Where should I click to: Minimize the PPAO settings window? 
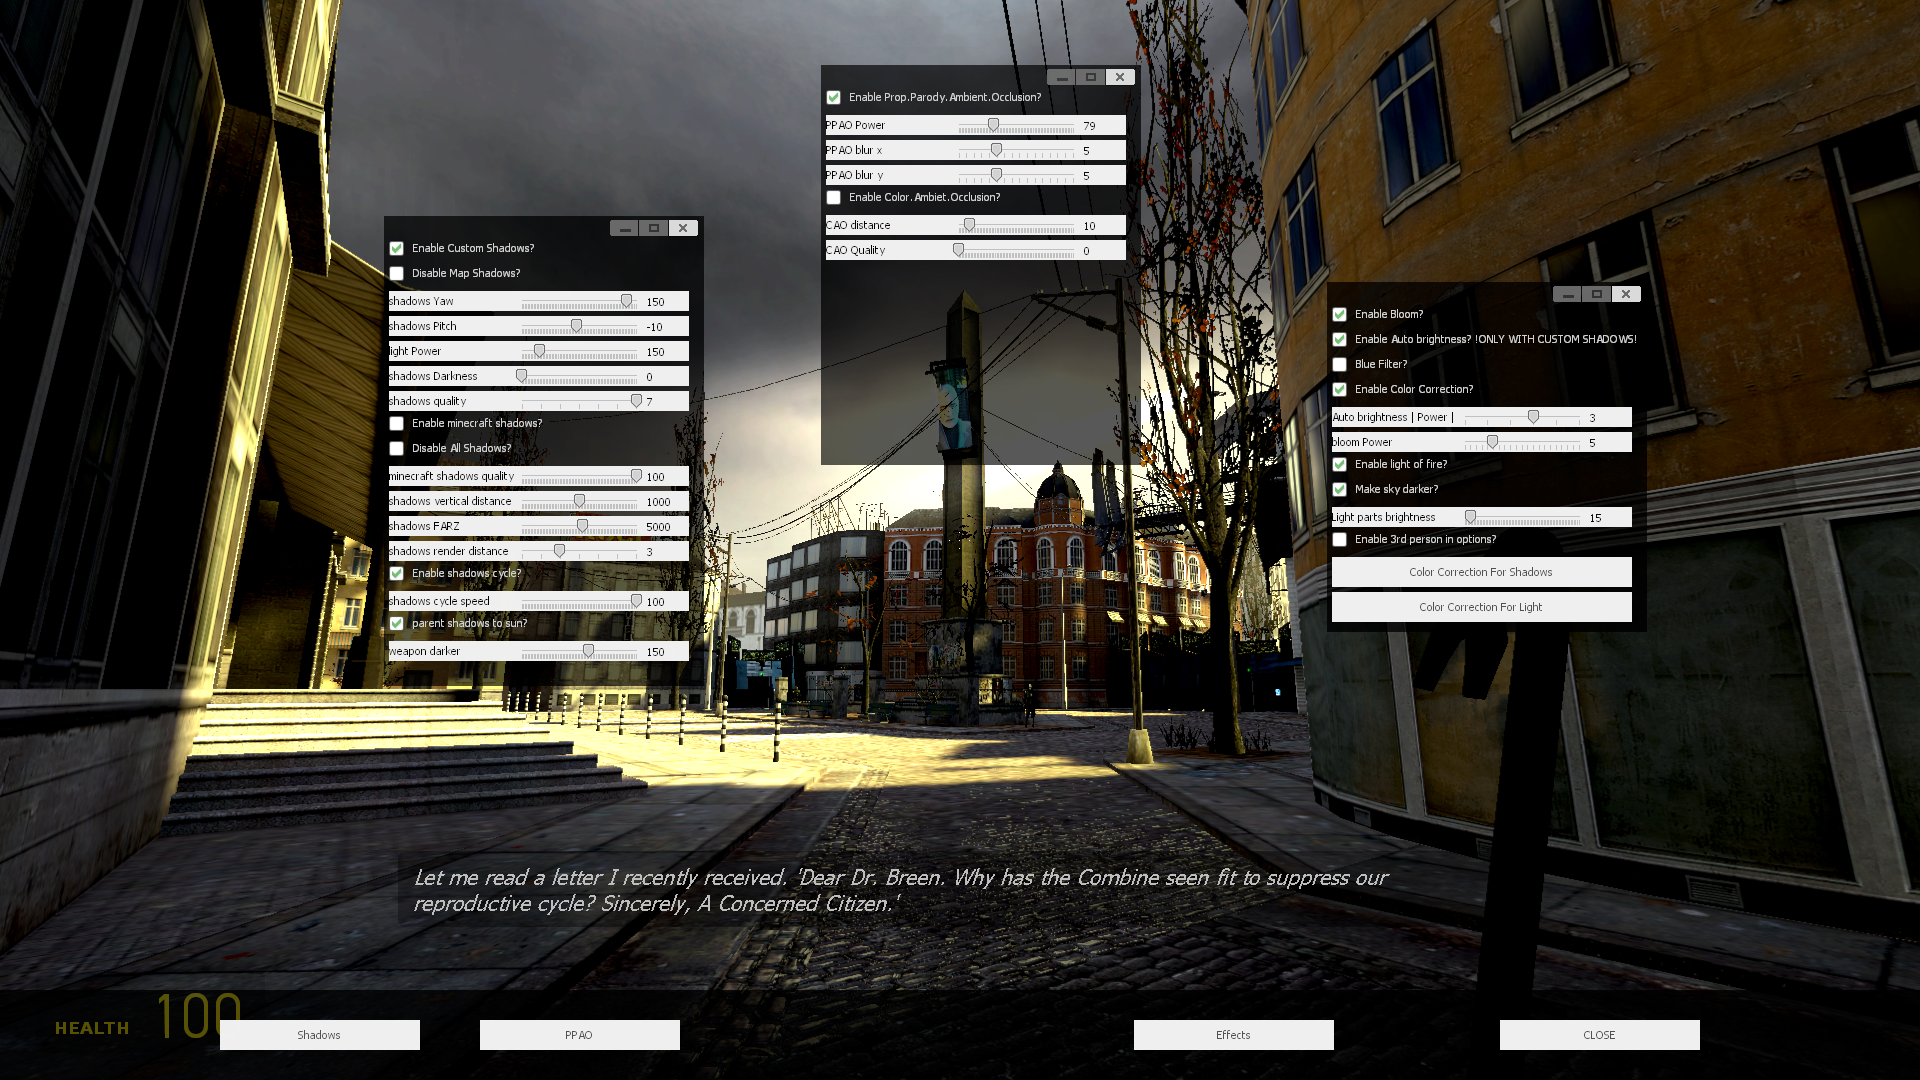pyautogui.click(x=1062, y=77)
